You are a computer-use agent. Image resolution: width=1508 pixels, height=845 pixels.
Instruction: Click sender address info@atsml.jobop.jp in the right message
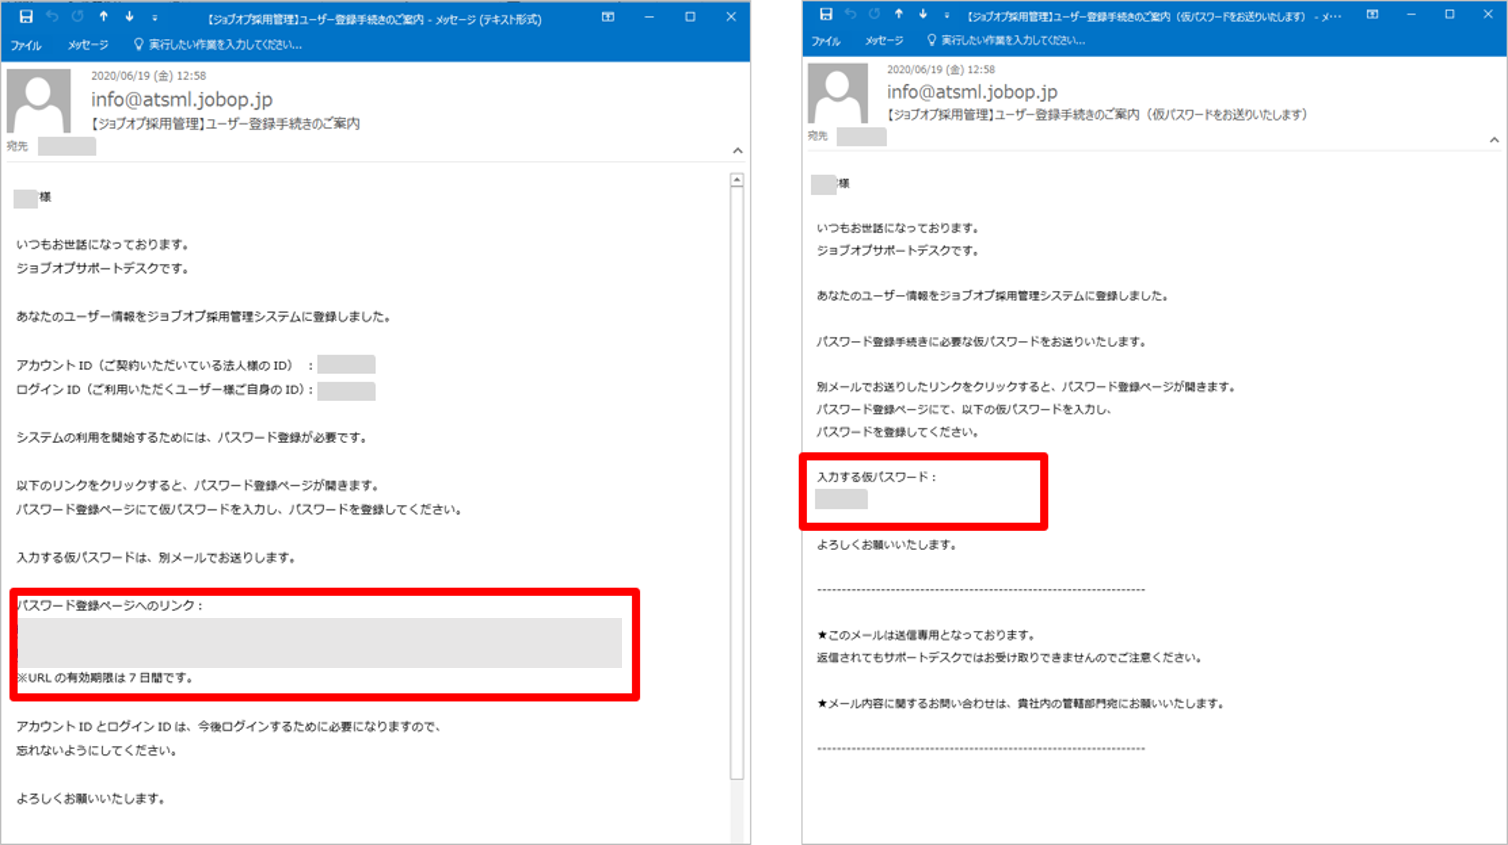coord(971,92)
